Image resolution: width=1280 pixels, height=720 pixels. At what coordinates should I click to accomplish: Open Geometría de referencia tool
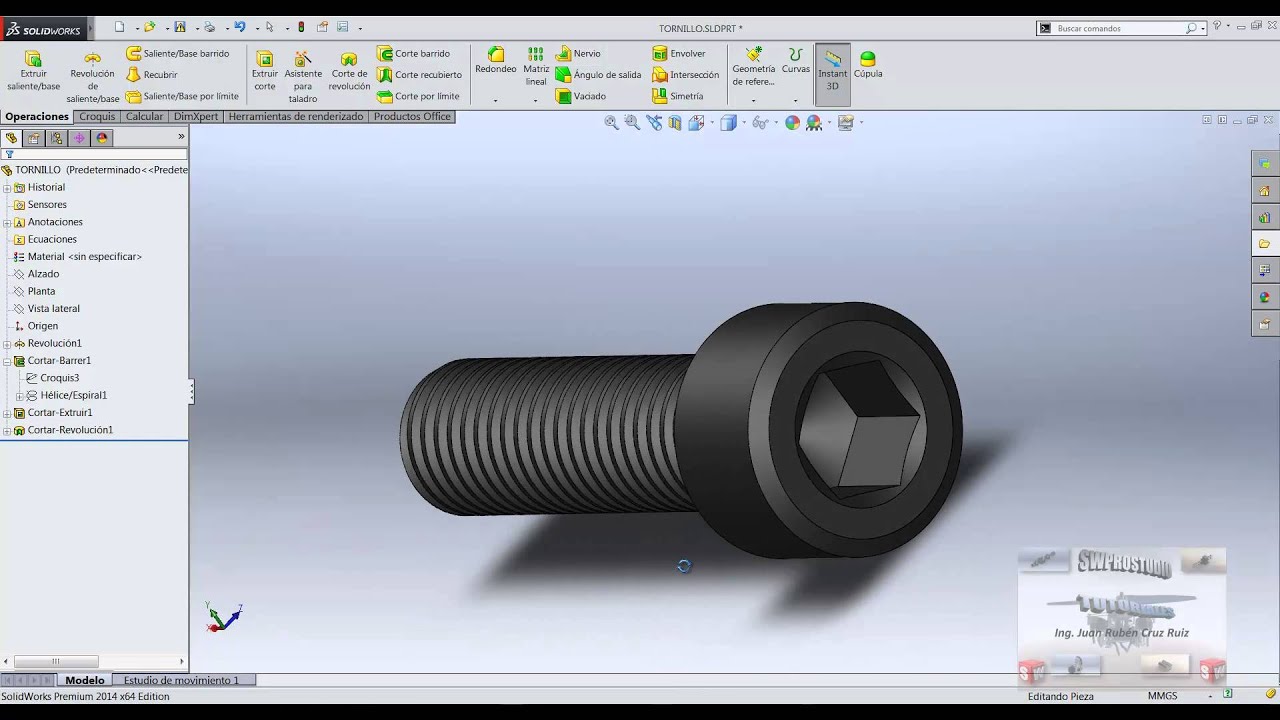tap(754, 66)
